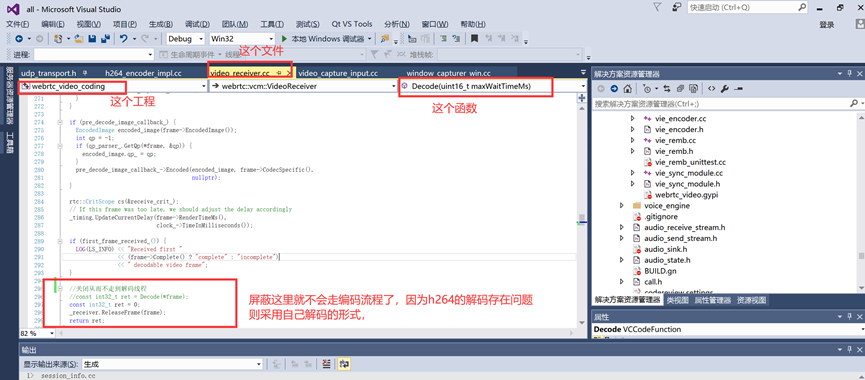Expand the audio_receive_stream.h node
865x380 pixels.
tap(622, 227)
